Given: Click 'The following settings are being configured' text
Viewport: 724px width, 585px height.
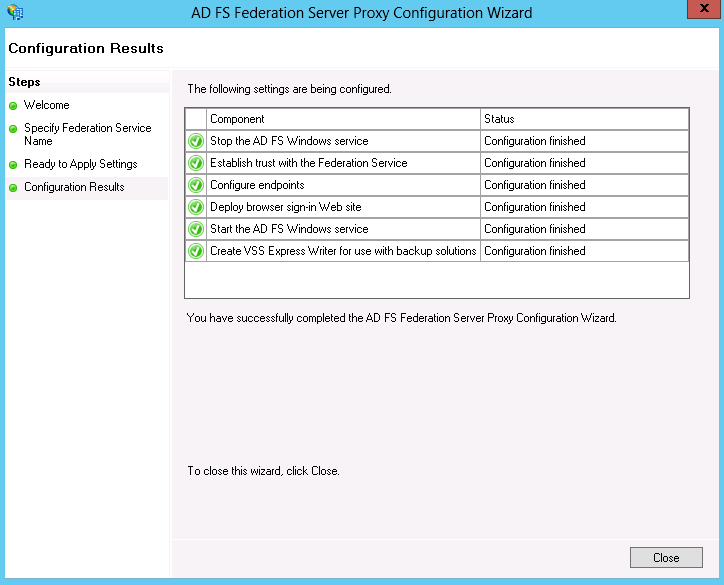Looking at the screenshot, I should 289,89.
